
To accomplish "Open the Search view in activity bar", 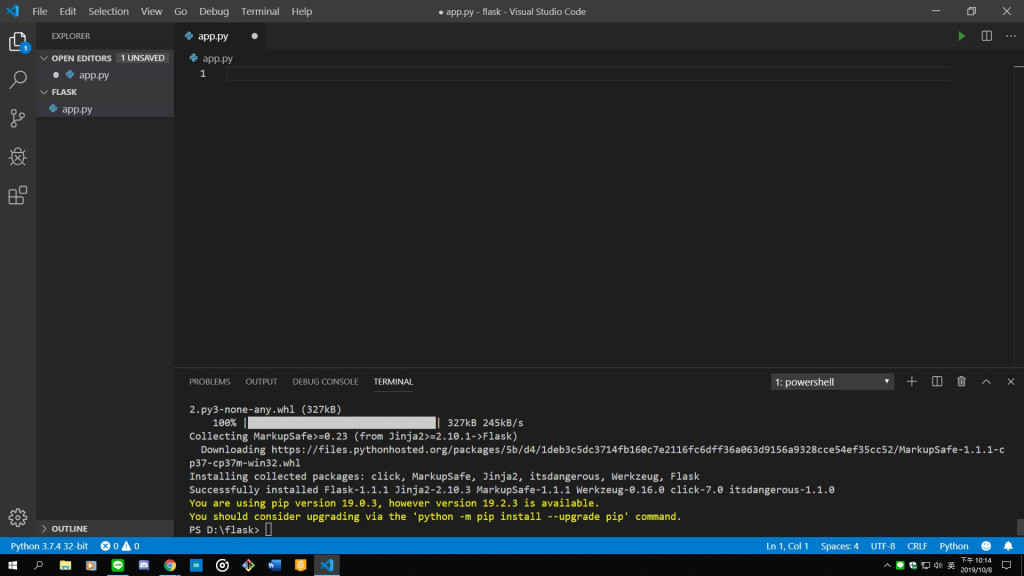I will (x=18, y=80).
